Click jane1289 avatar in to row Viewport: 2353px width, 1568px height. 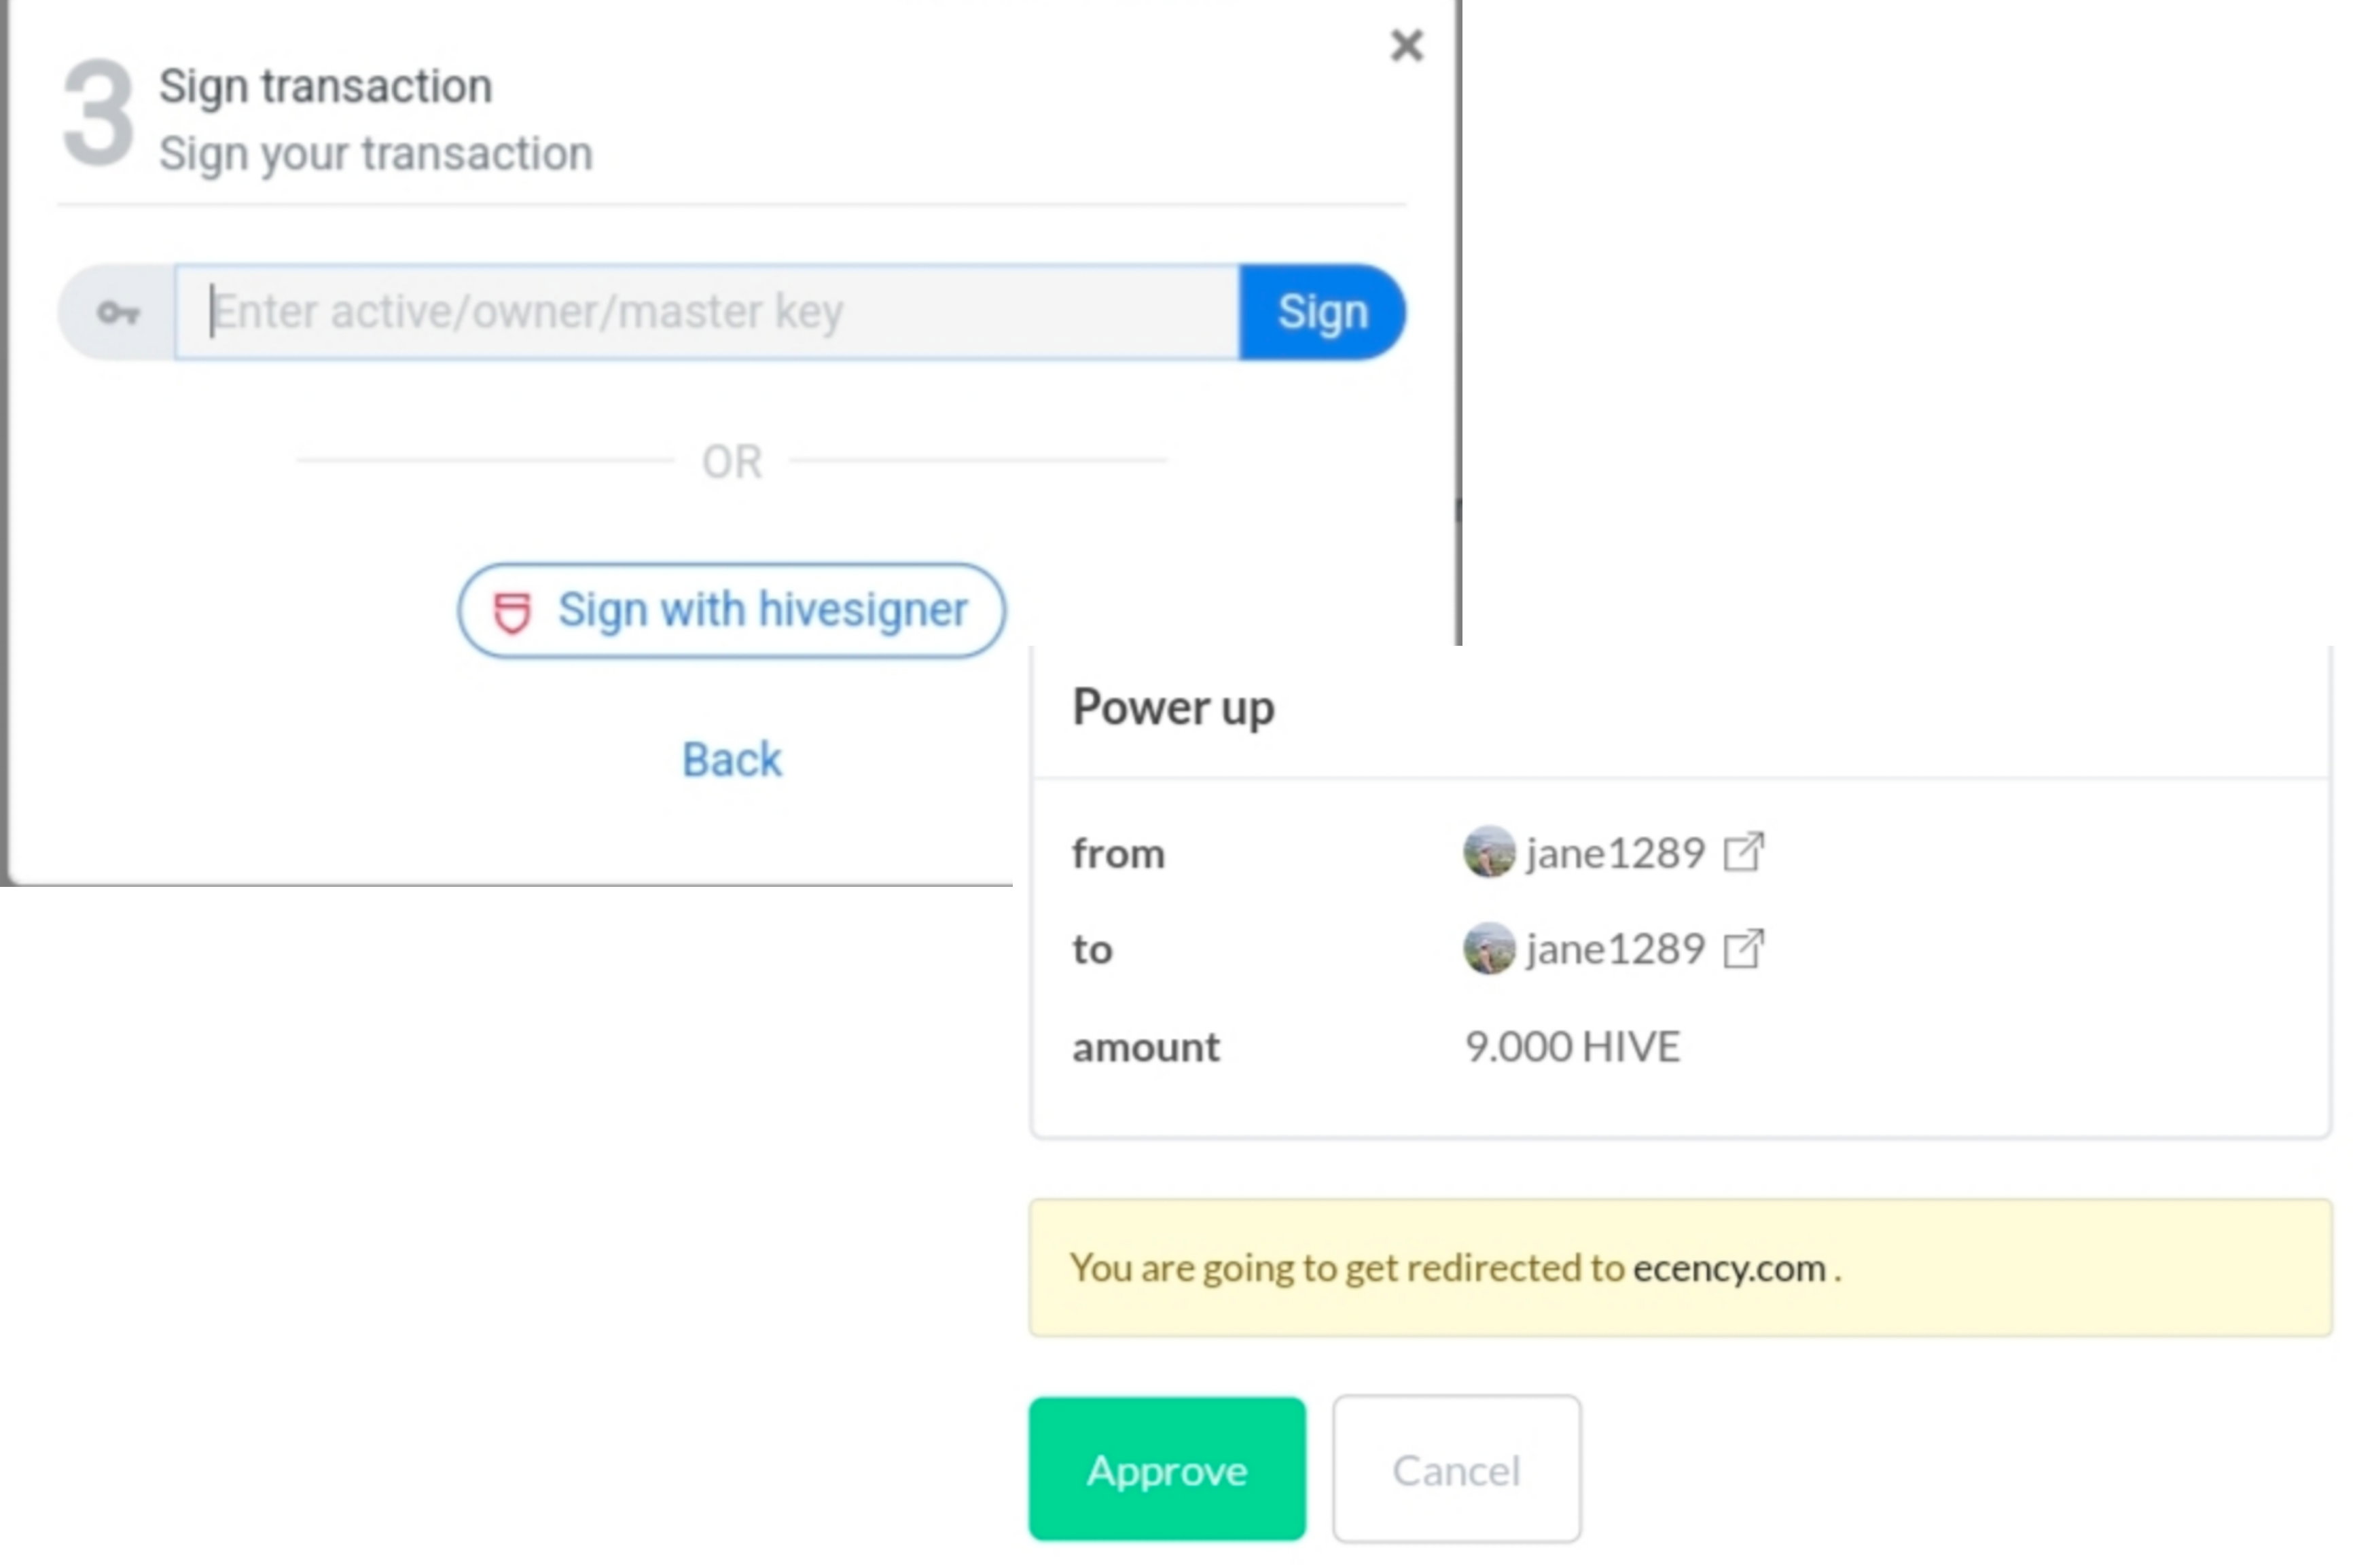coord(1489,948)
